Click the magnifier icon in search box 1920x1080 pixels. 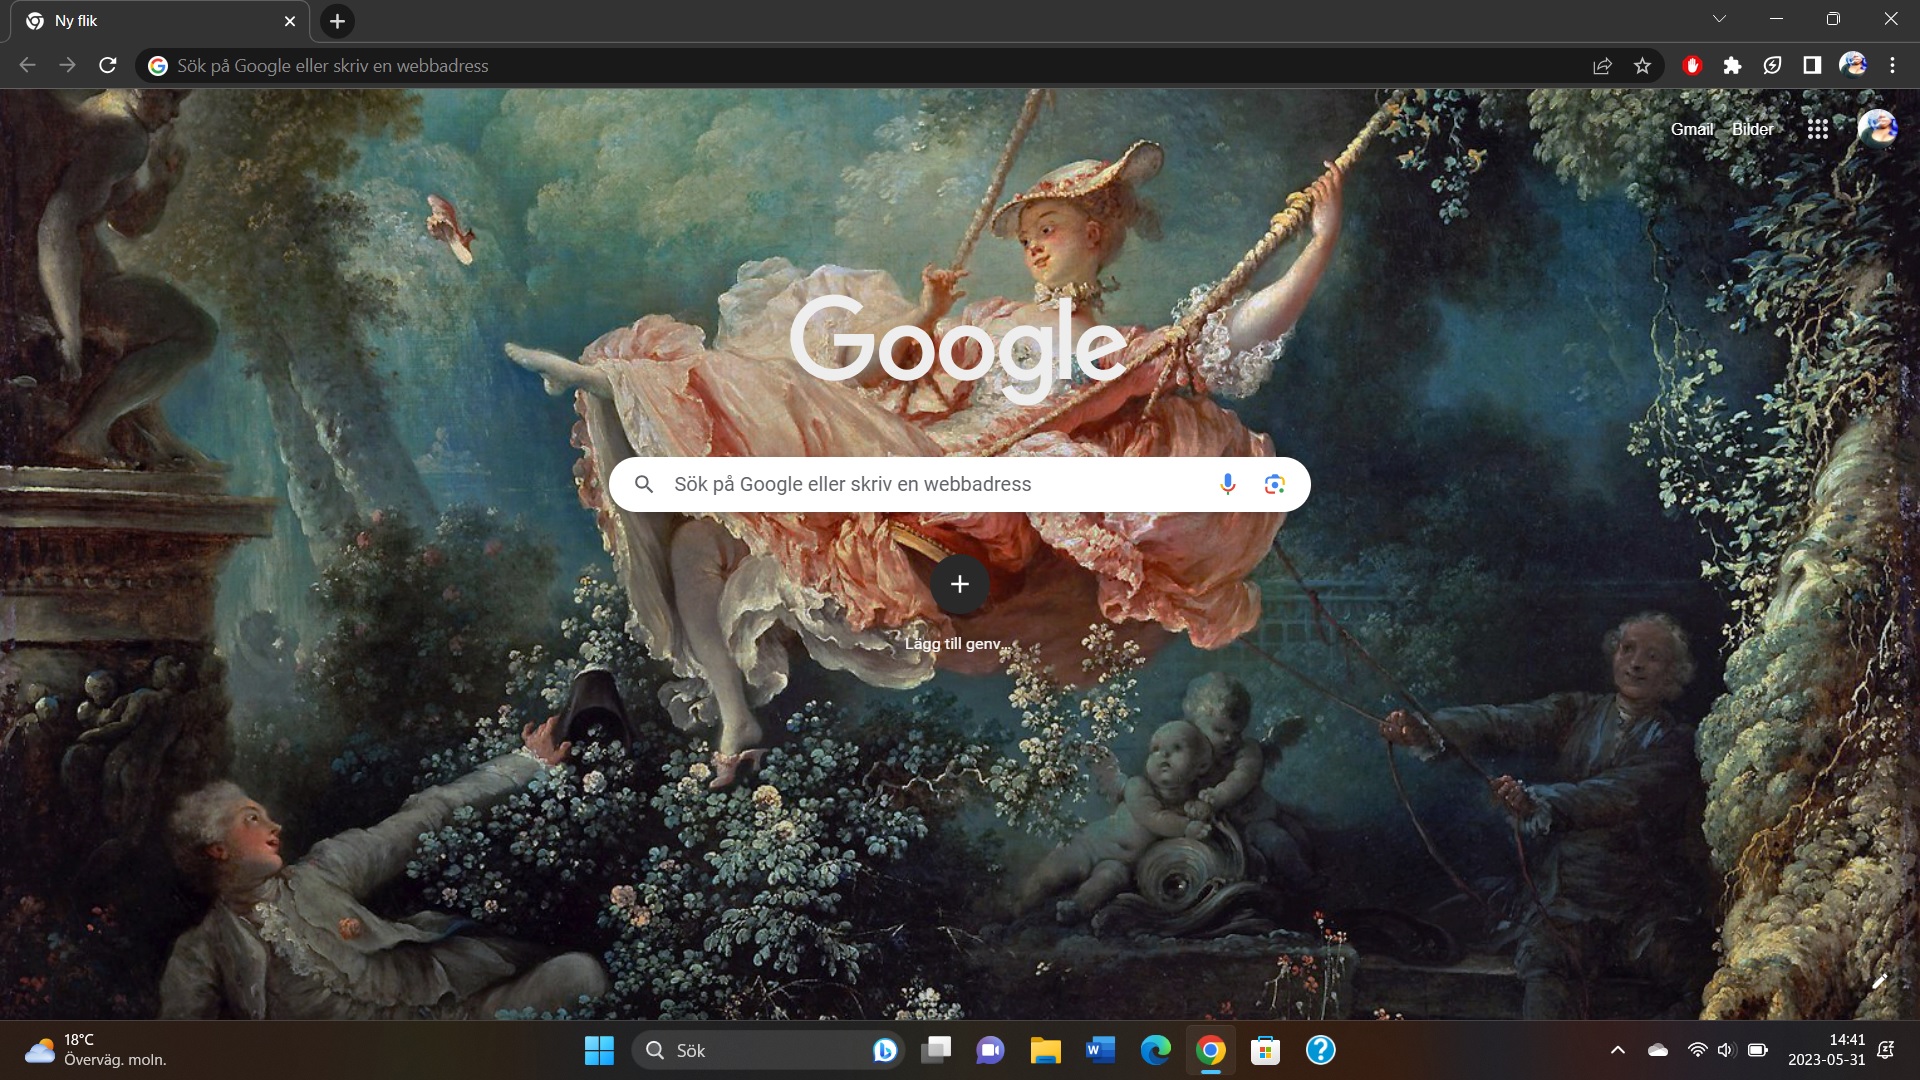(x=644, y=484)
